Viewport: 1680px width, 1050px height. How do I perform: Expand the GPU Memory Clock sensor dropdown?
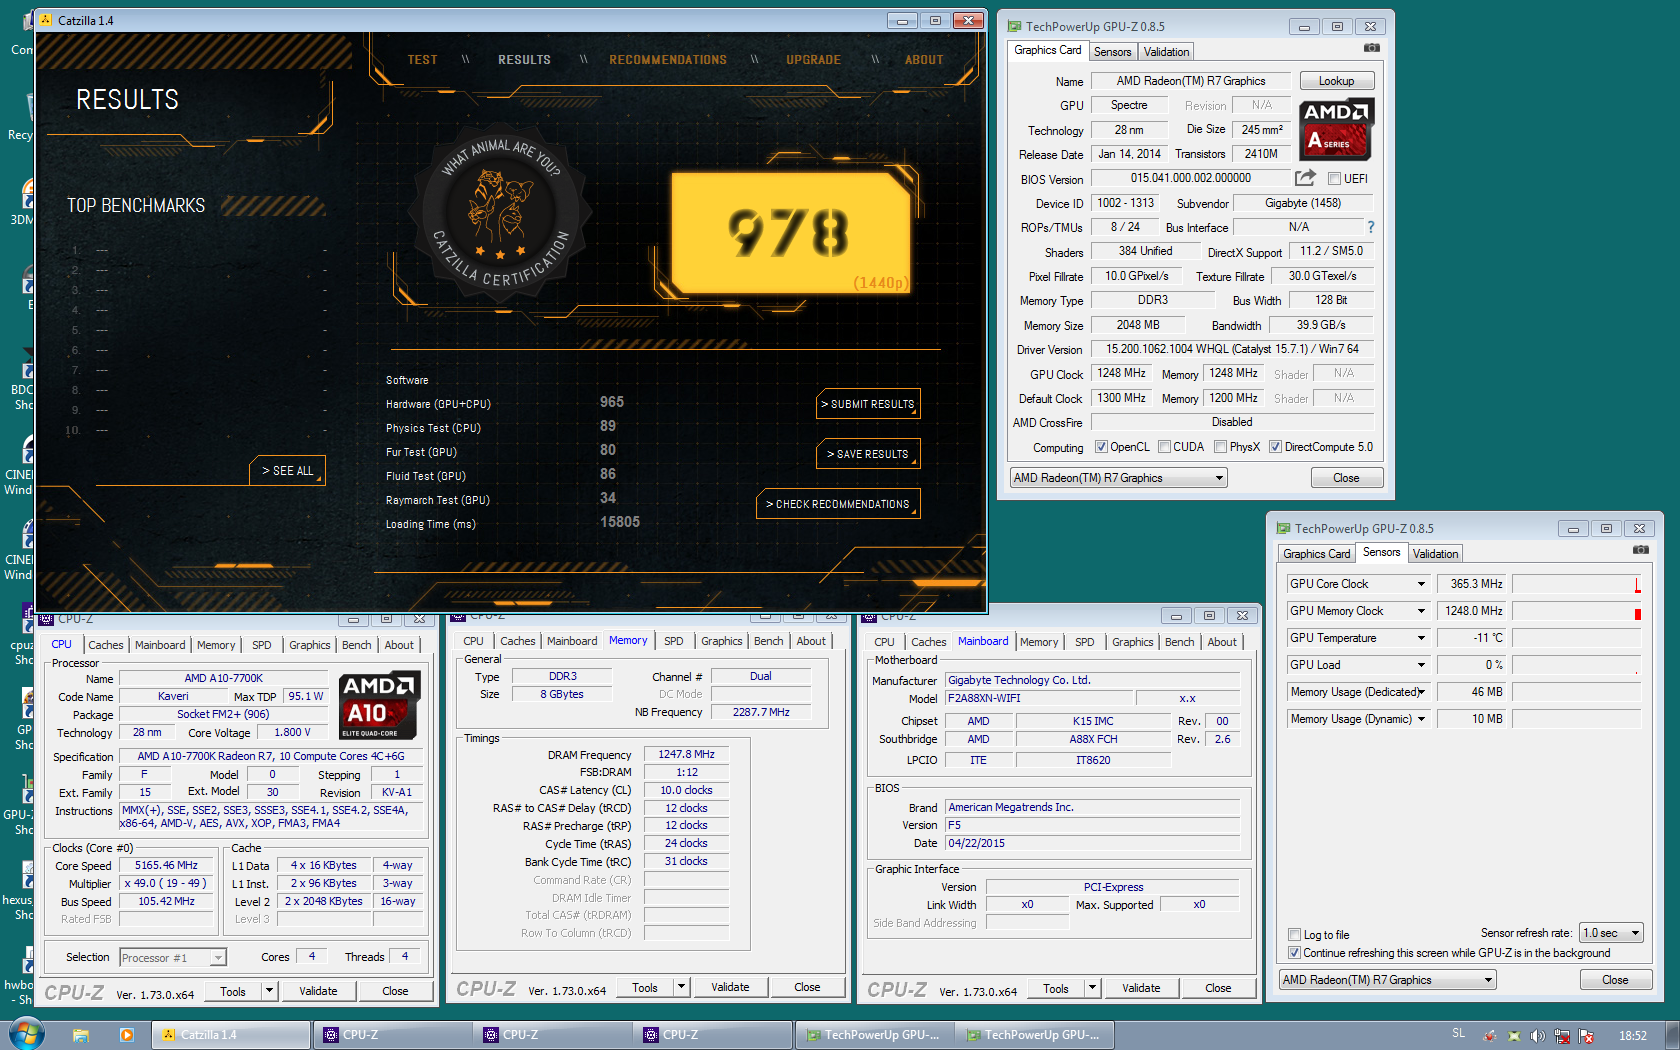click(x=1421, y=611)
